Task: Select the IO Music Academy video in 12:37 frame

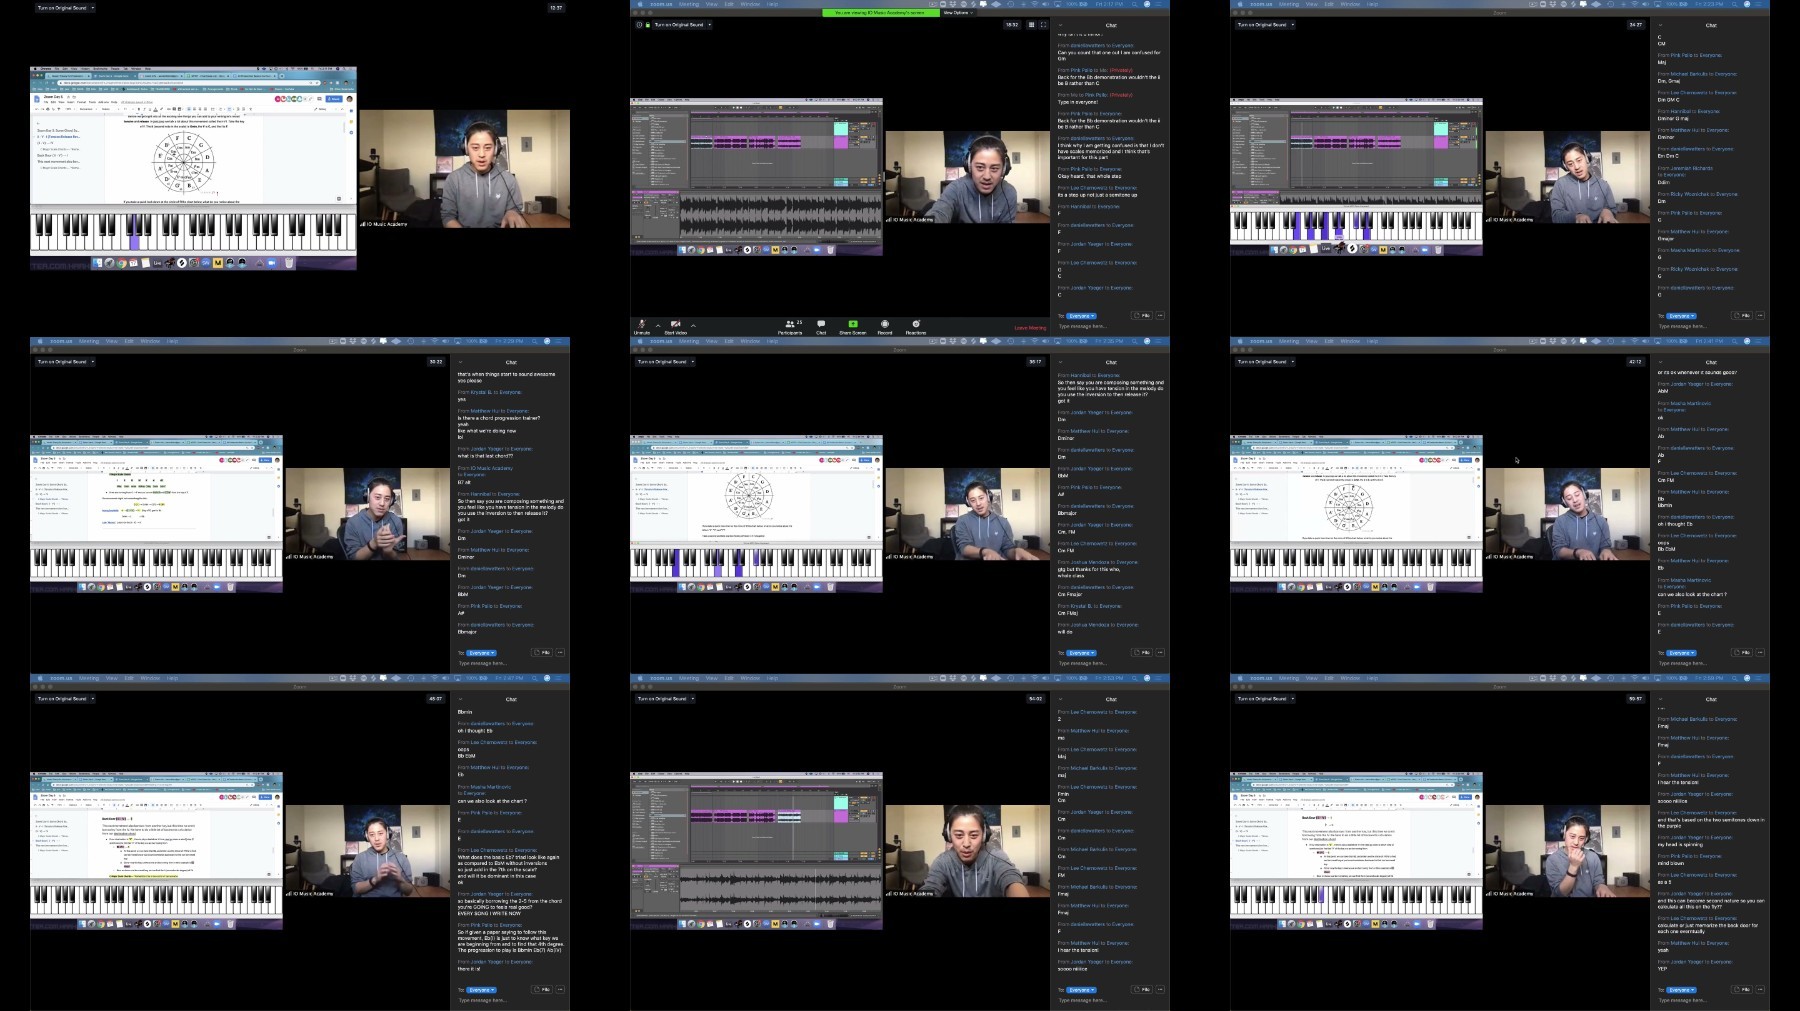Action: click(x=464, y=169)
